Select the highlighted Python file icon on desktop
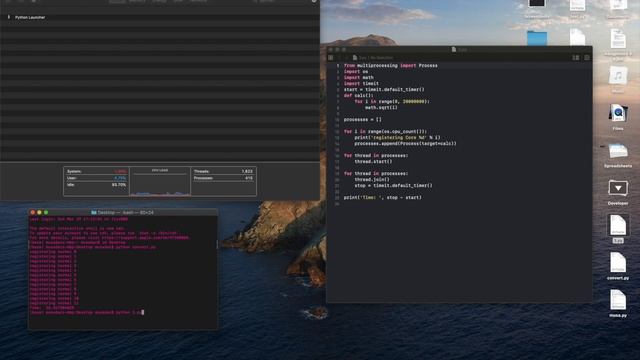 [x=618, y=225]
